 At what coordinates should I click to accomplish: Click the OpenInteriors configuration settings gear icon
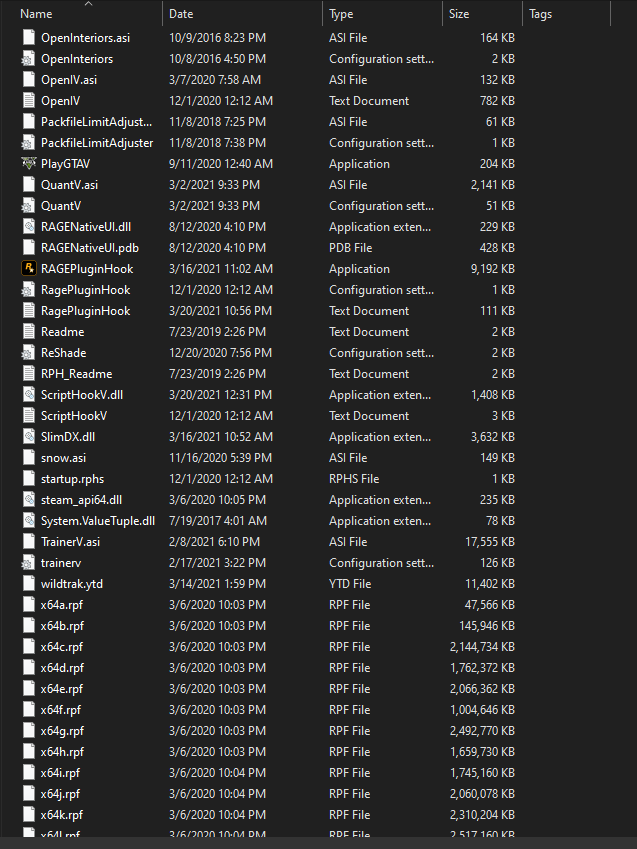point(28,58)
